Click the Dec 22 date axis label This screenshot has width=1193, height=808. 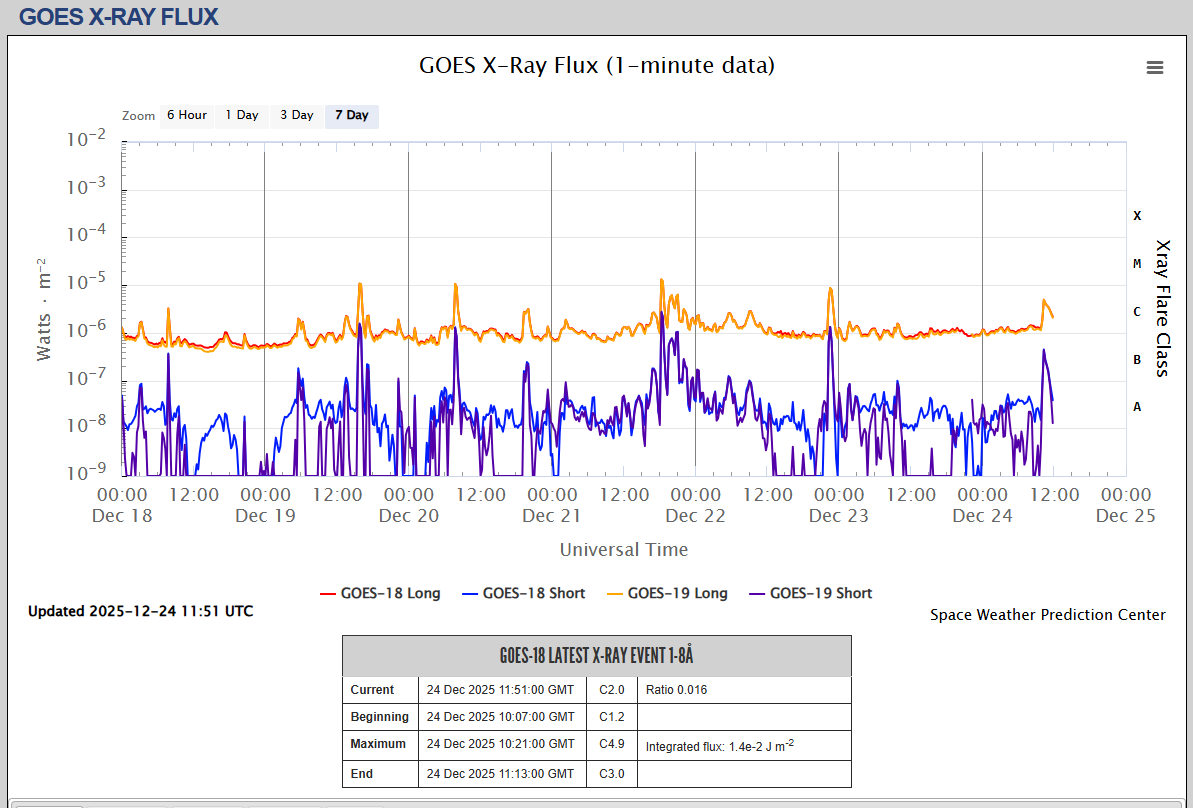(x=695, y=516)
